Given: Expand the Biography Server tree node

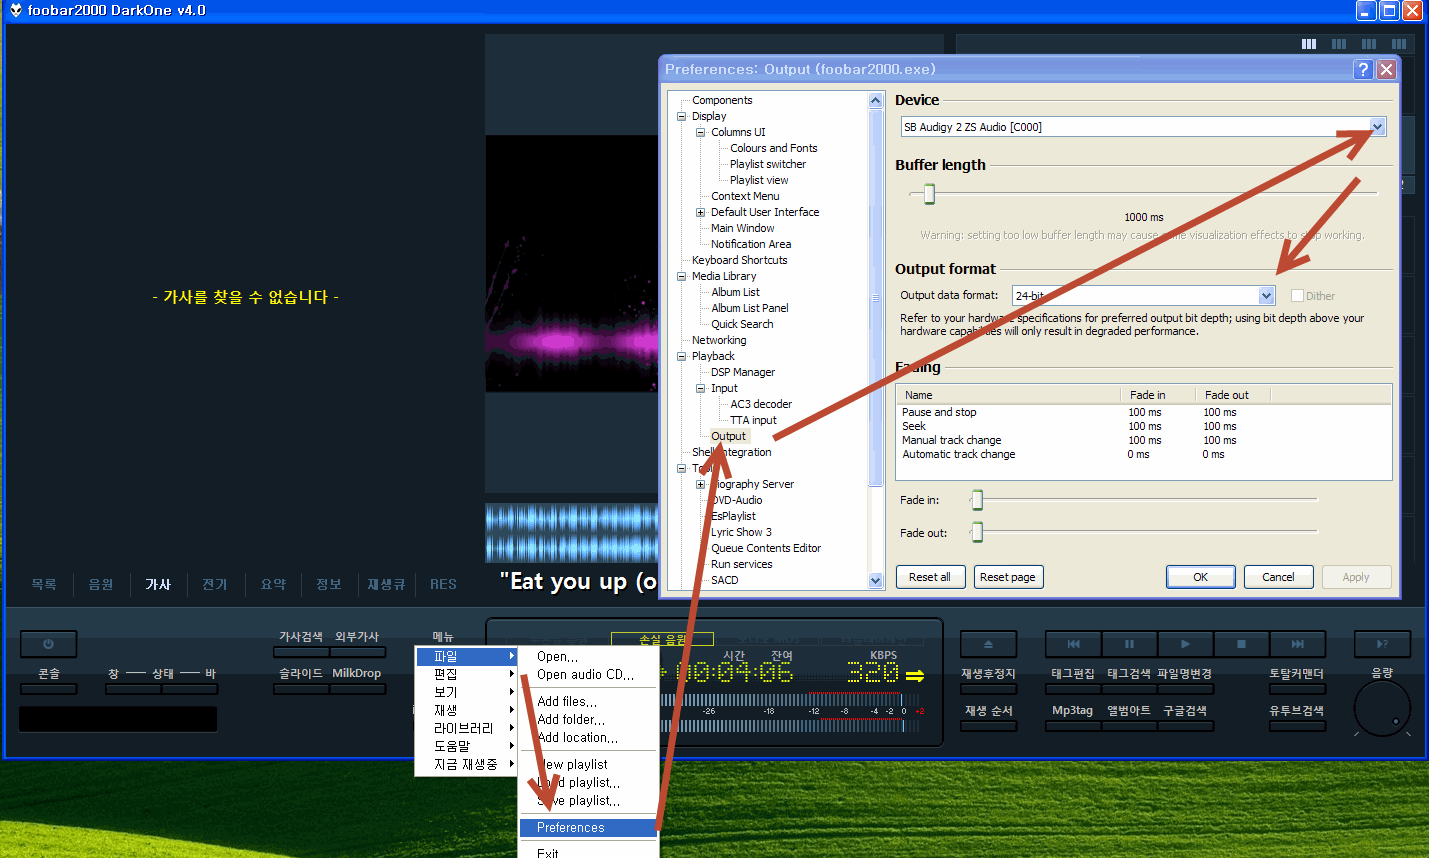Looking at the screenshot, I should click(701, 484).
